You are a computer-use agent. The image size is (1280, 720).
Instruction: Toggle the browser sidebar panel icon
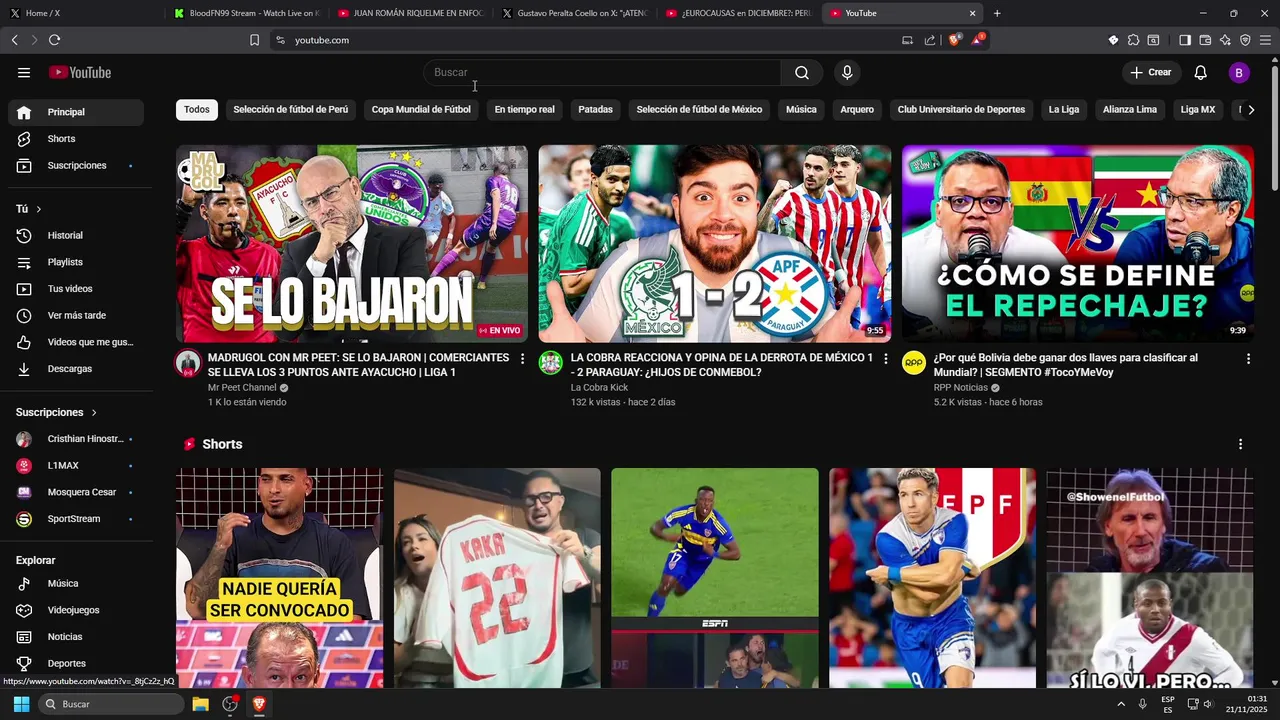pos(1185,40)
